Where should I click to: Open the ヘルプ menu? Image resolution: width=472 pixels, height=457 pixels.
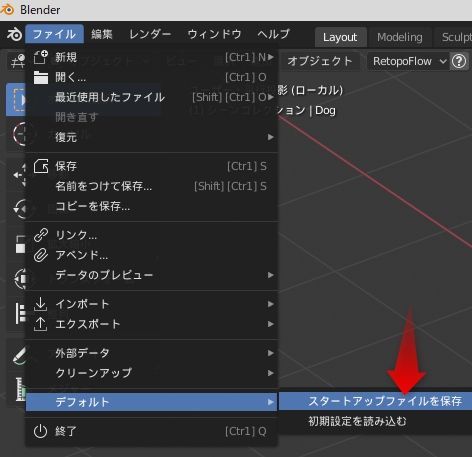[x=274, y=34]
